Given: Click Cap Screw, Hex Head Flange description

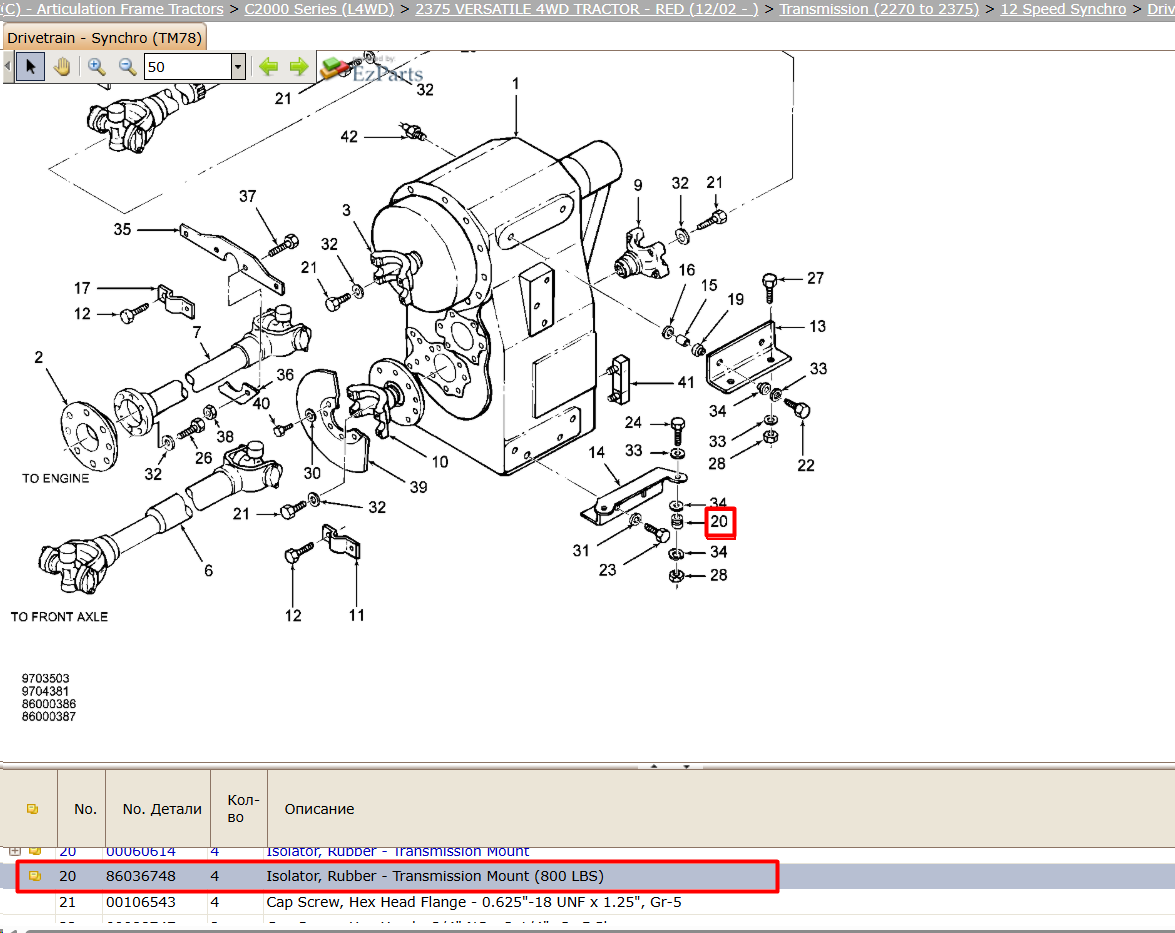Looking at the screenshot, I should click(x=474, y=902).
